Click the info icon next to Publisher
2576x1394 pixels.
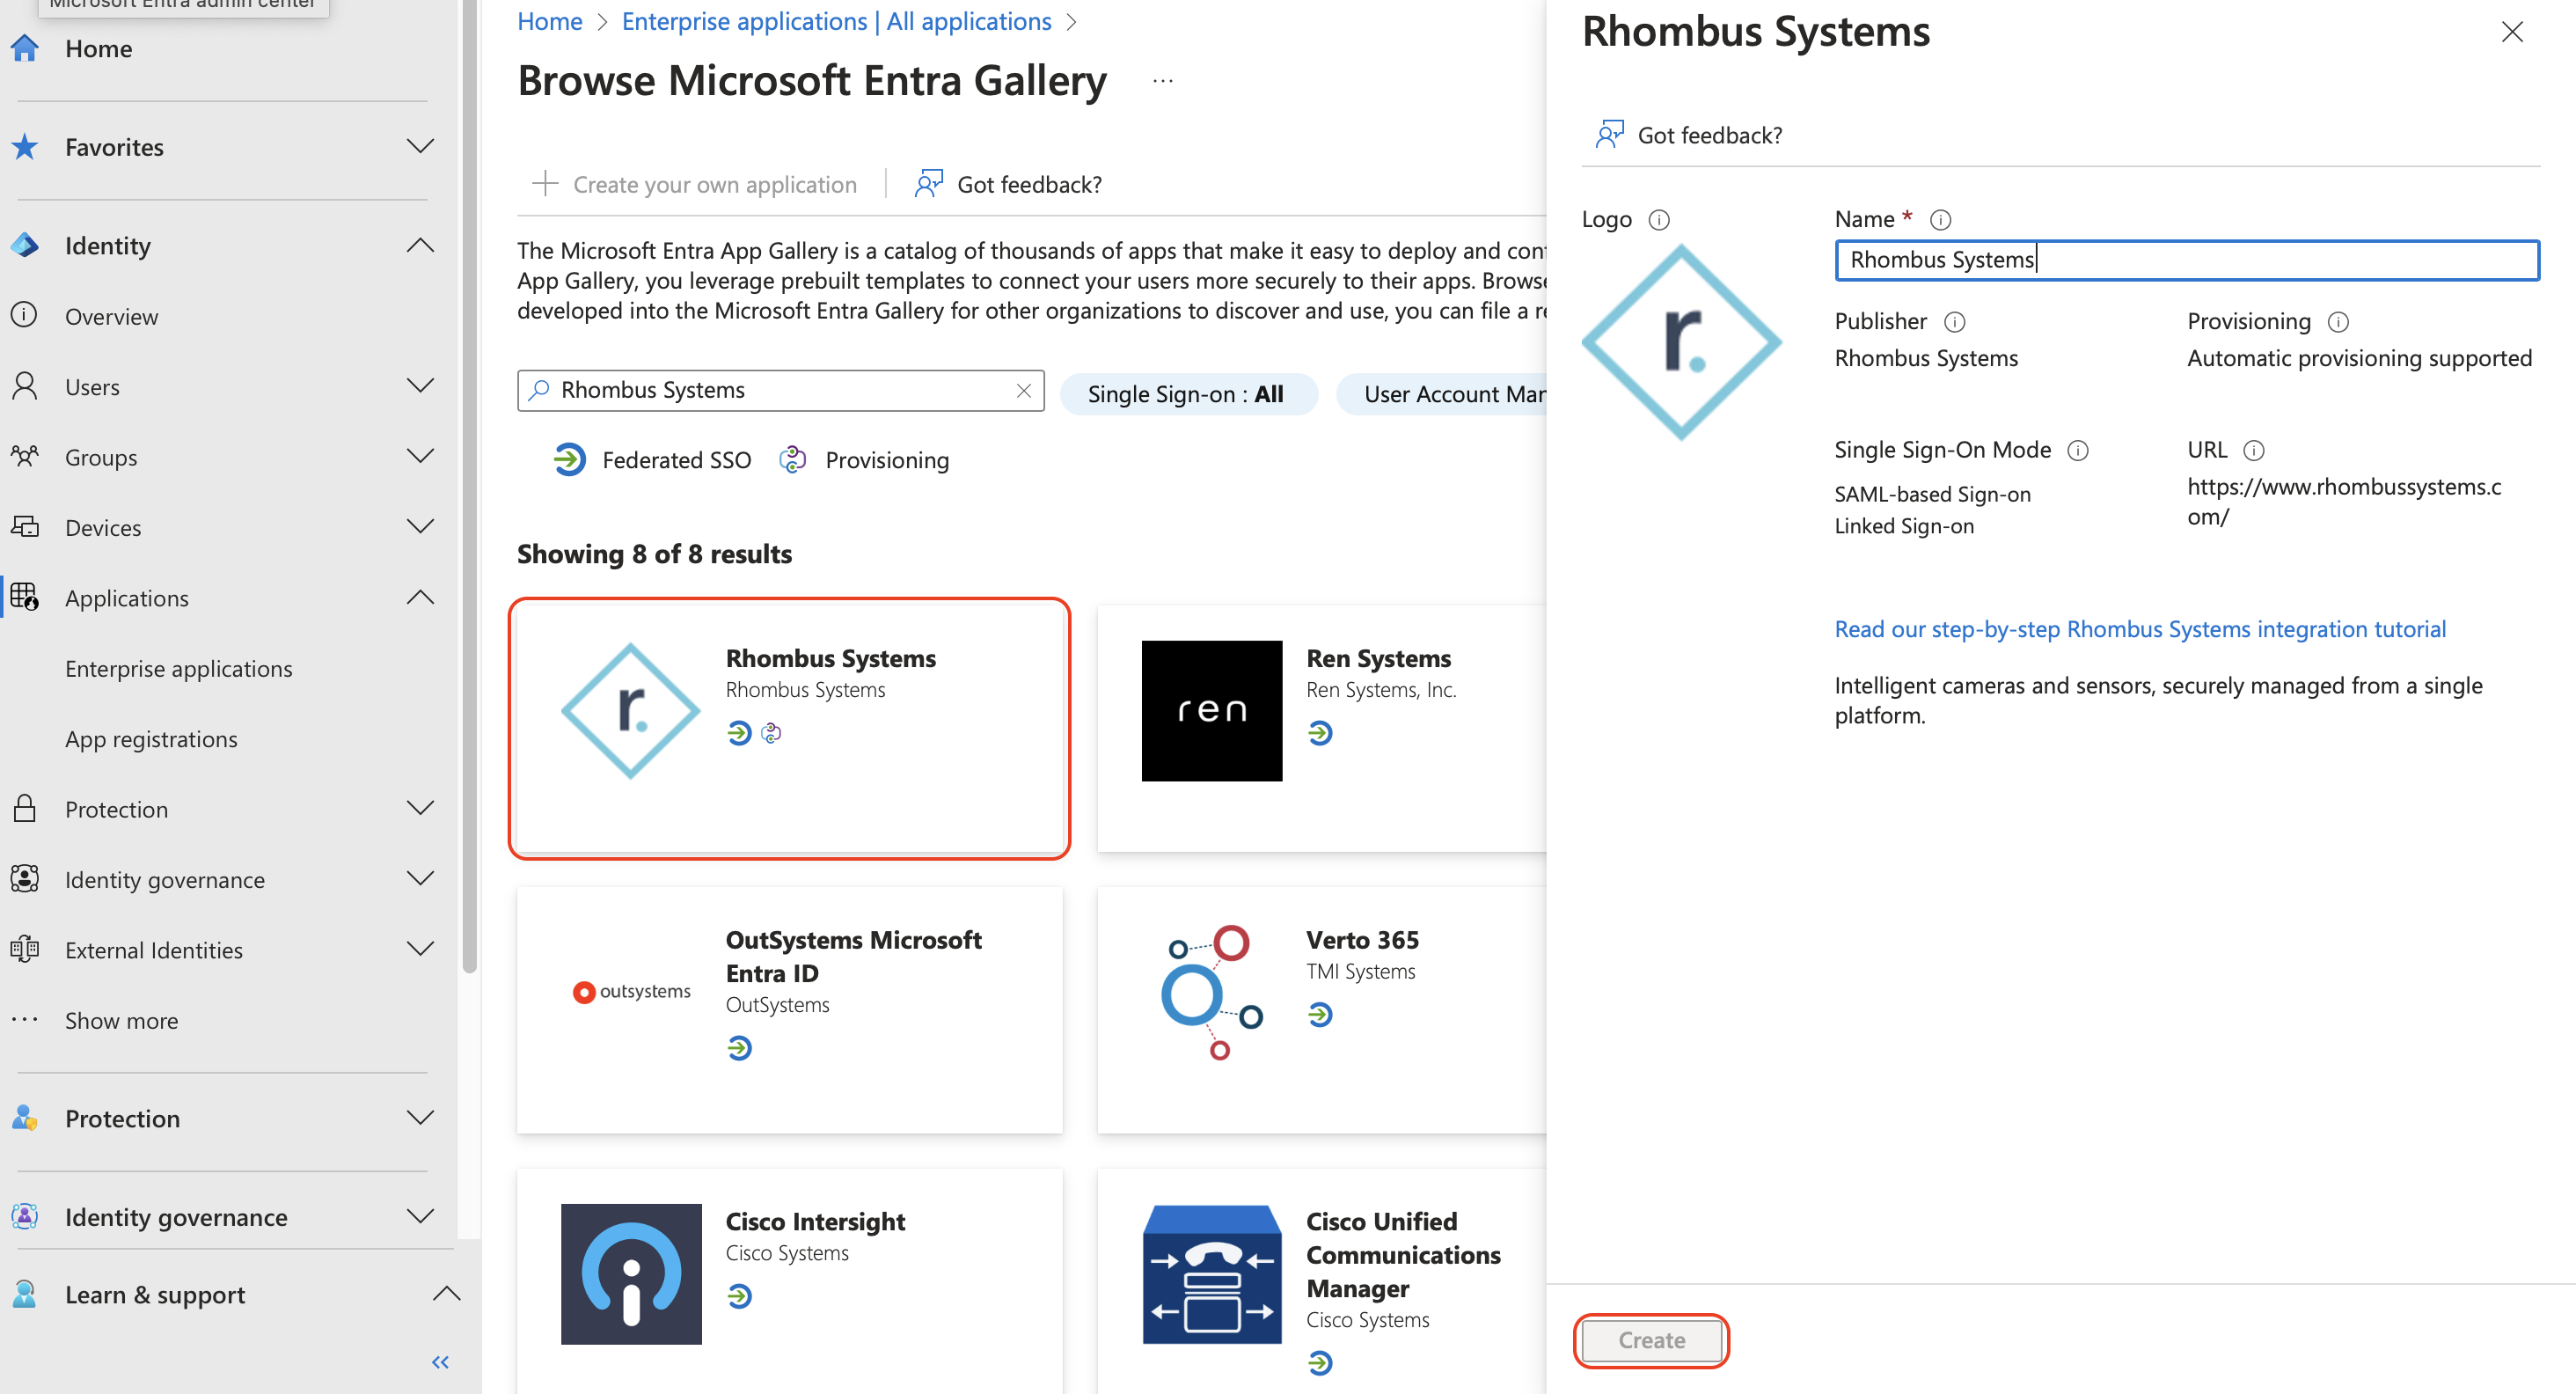1954,321
